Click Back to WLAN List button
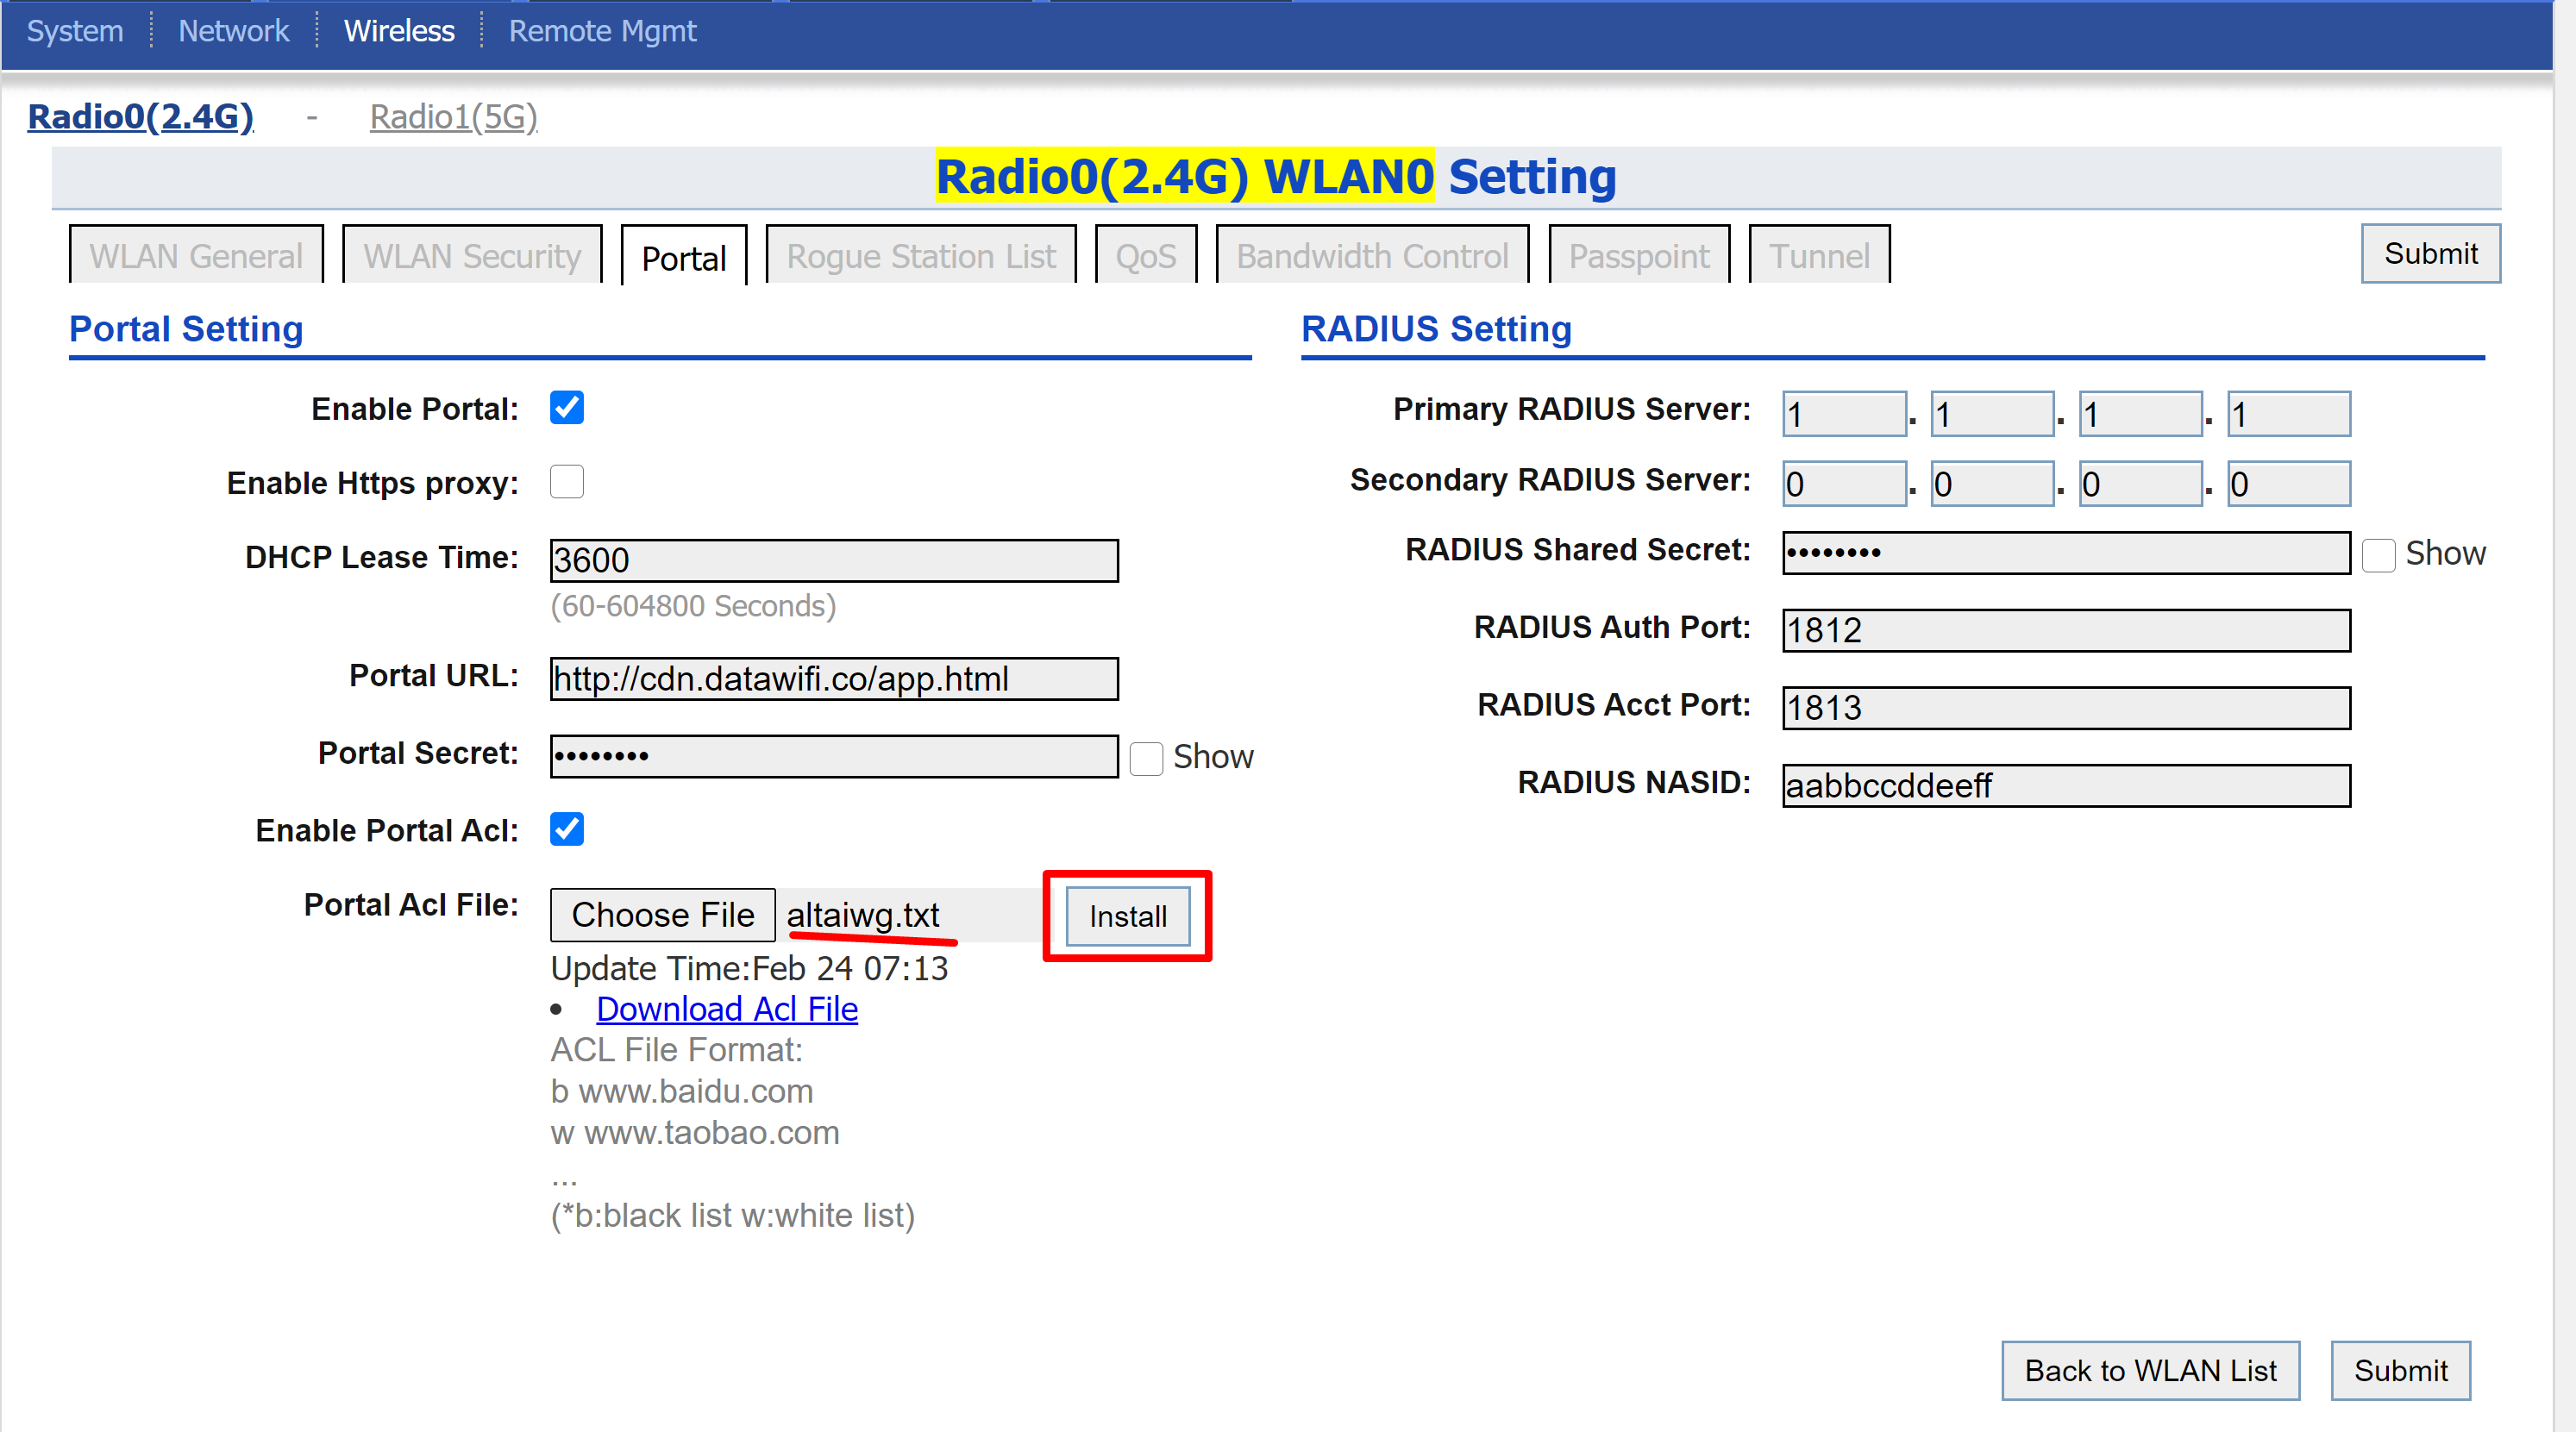 pyautogui.click(x=2150, y=1370)
